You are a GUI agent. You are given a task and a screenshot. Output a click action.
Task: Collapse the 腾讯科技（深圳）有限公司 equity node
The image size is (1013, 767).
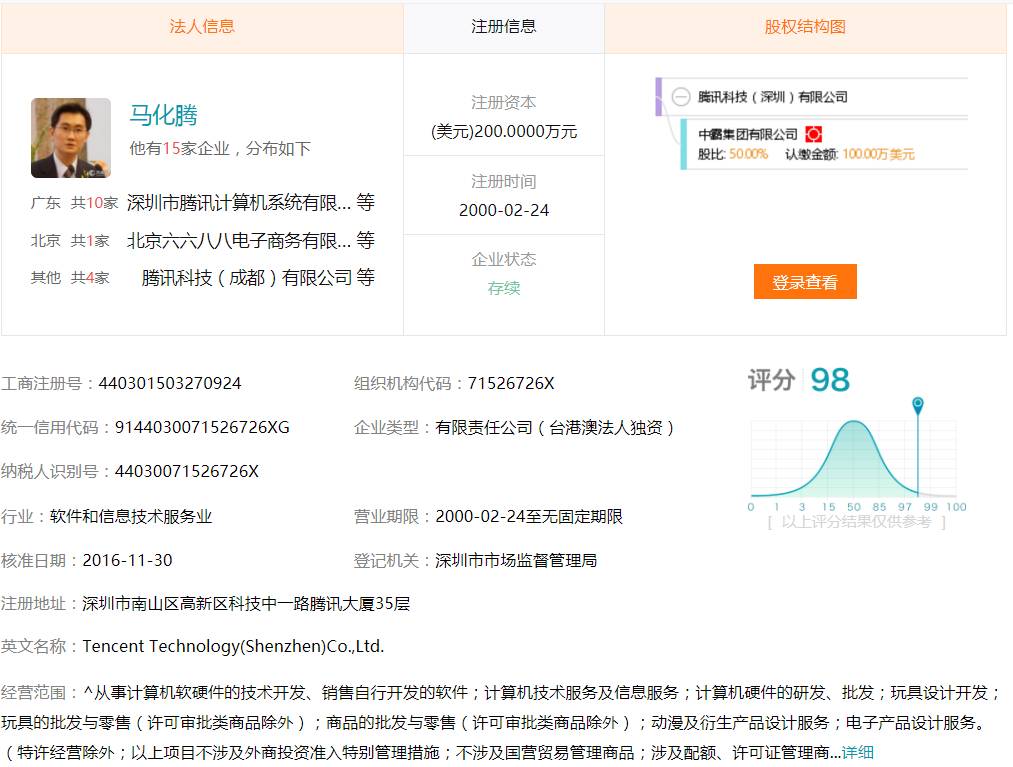pos(681,97)
